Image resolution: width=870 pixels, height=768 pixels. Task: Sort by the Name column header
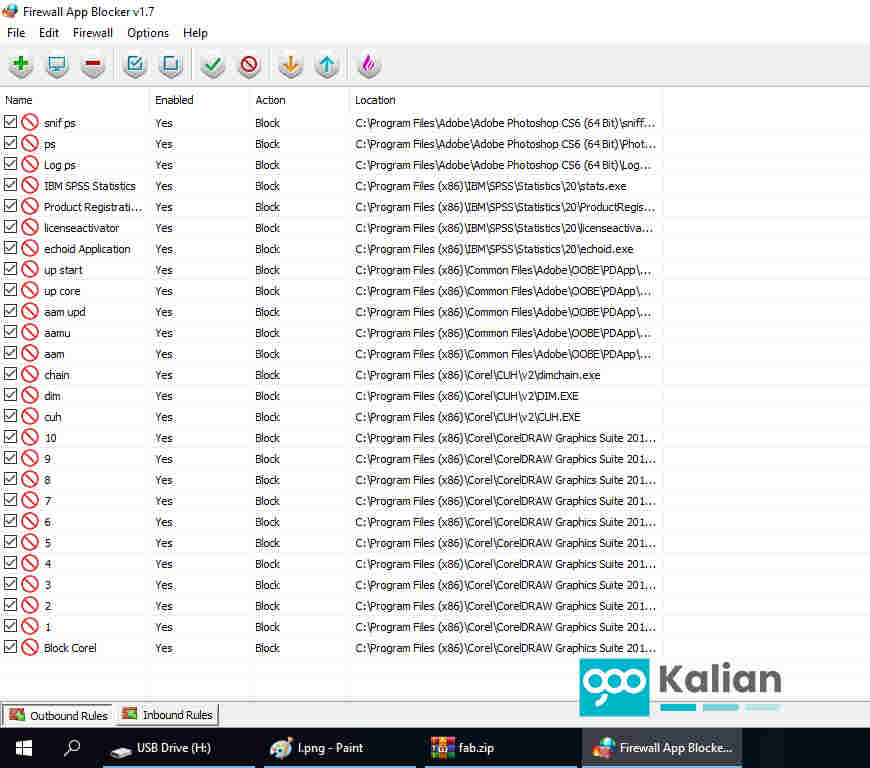tap(74, 100)
